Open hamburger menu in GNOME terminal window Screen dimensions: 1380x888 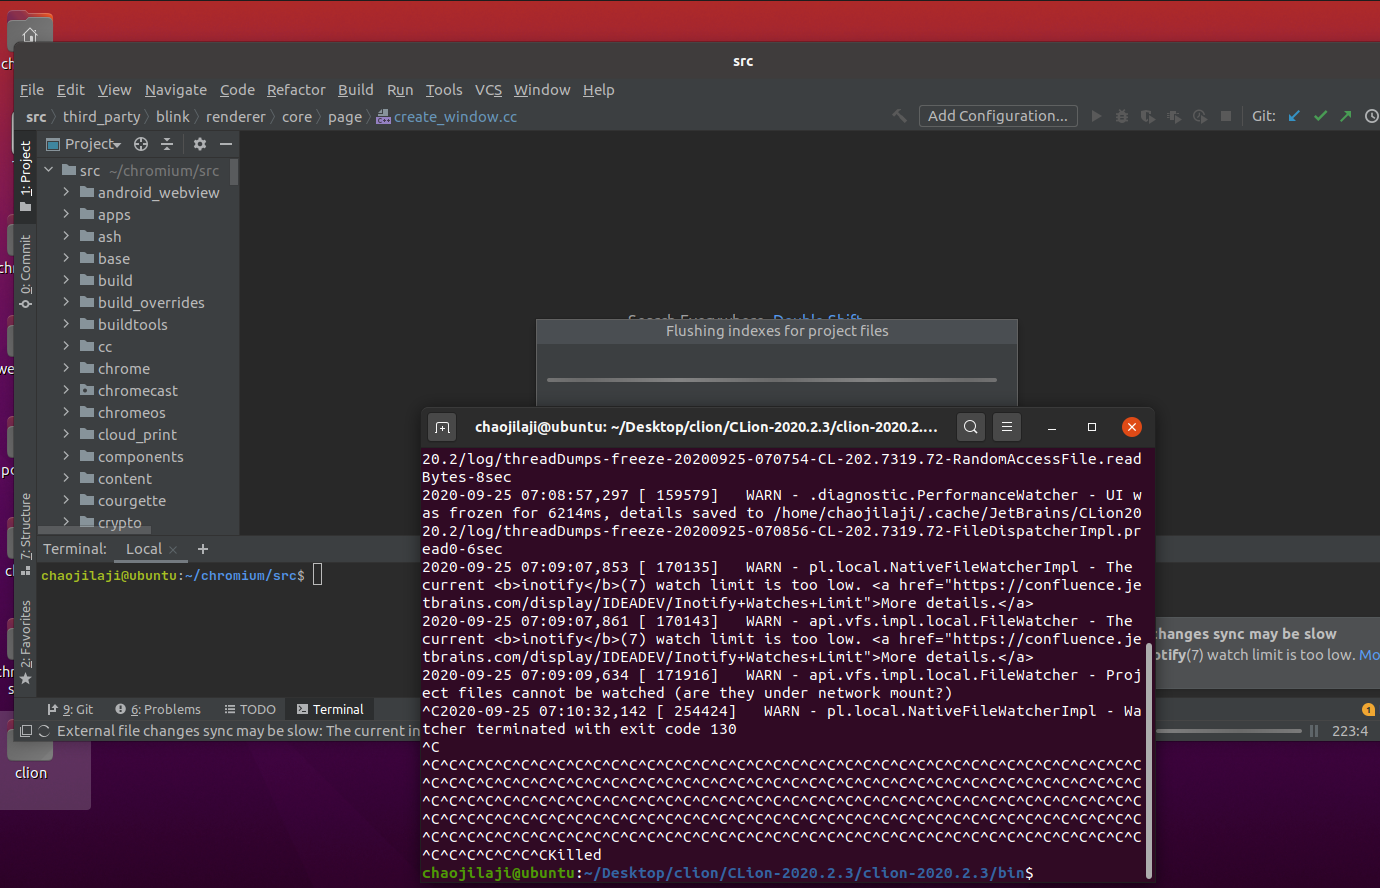pyautogui.click(x=1007, y=427)
